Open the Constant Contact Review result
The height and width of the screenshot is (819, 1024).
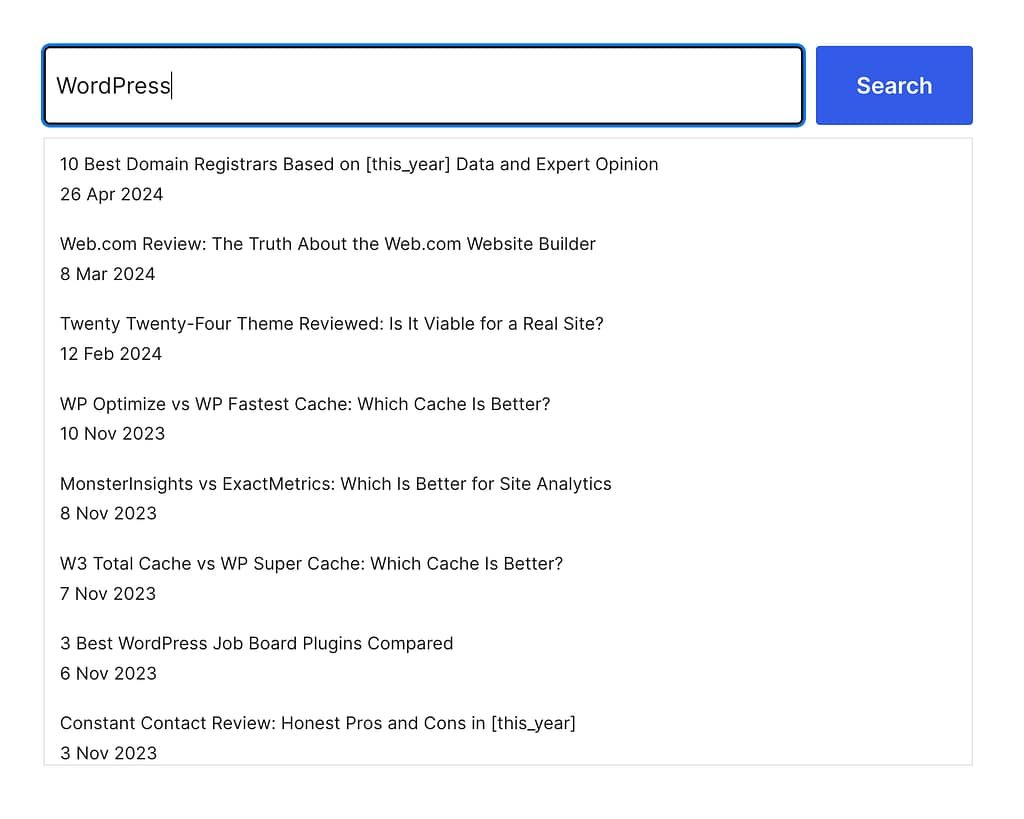pyautogui.click(x=318, y=723)
